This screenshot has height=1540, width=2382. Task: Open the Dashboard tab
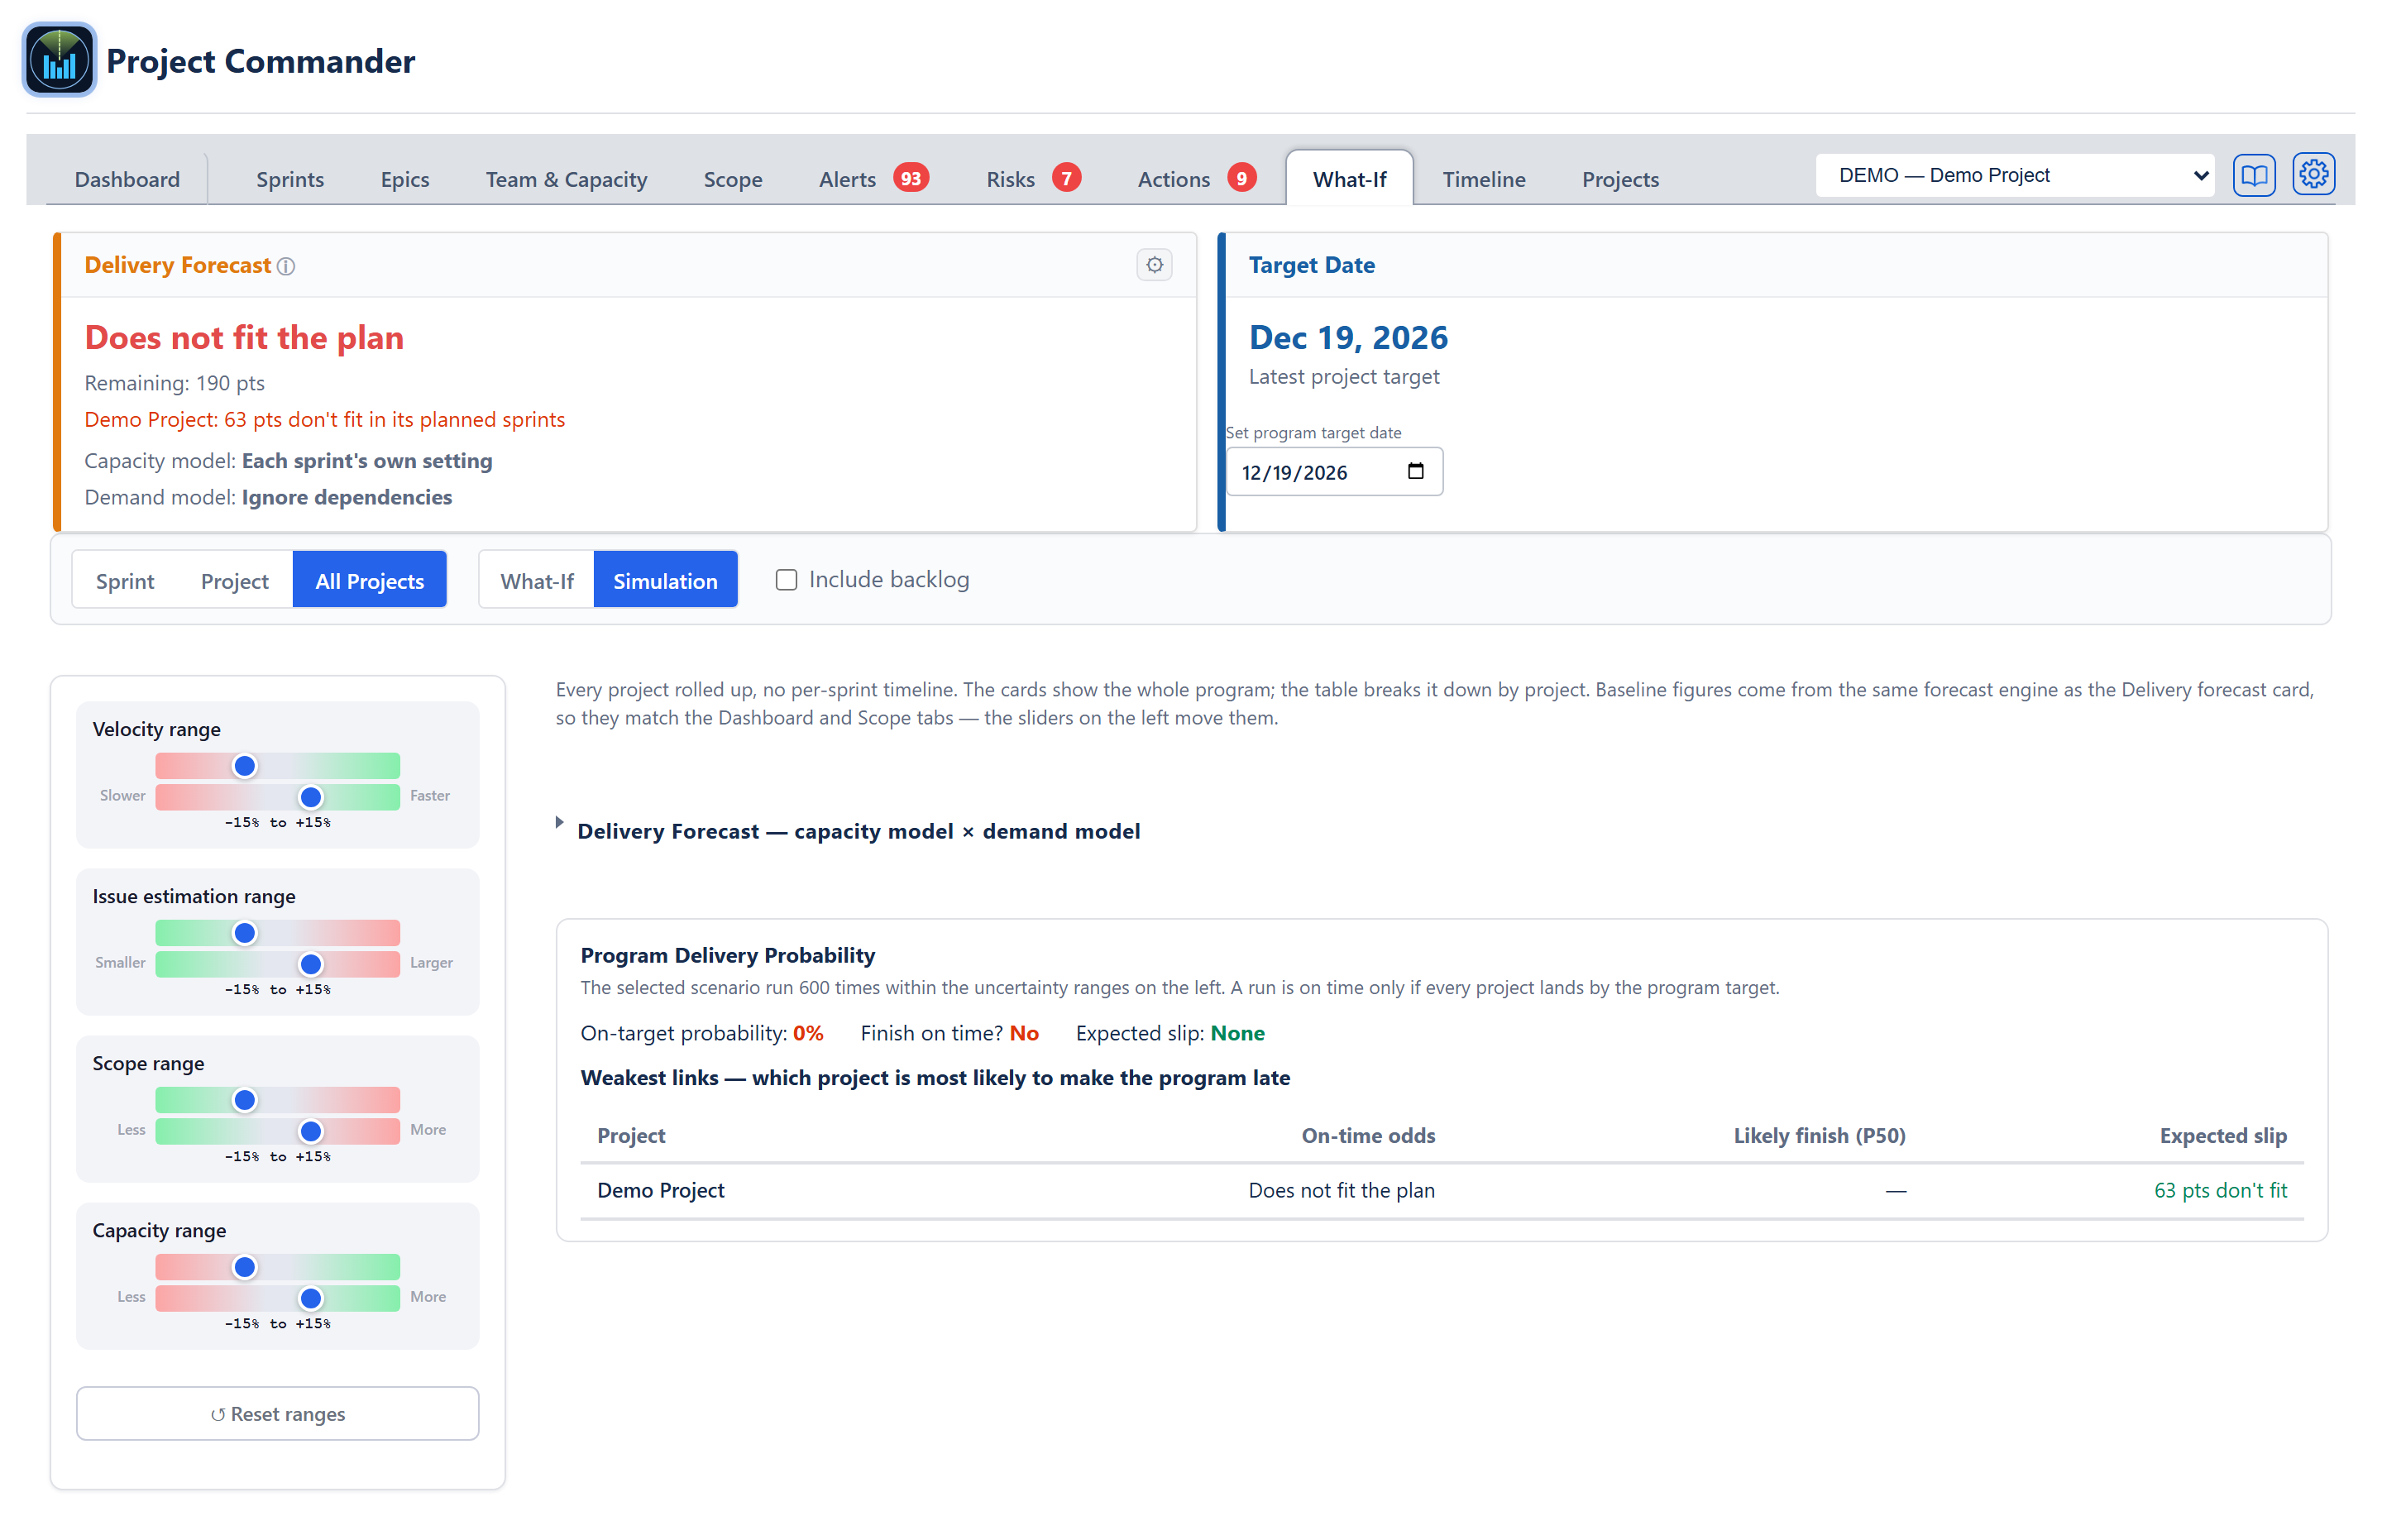tap(127, 179)
